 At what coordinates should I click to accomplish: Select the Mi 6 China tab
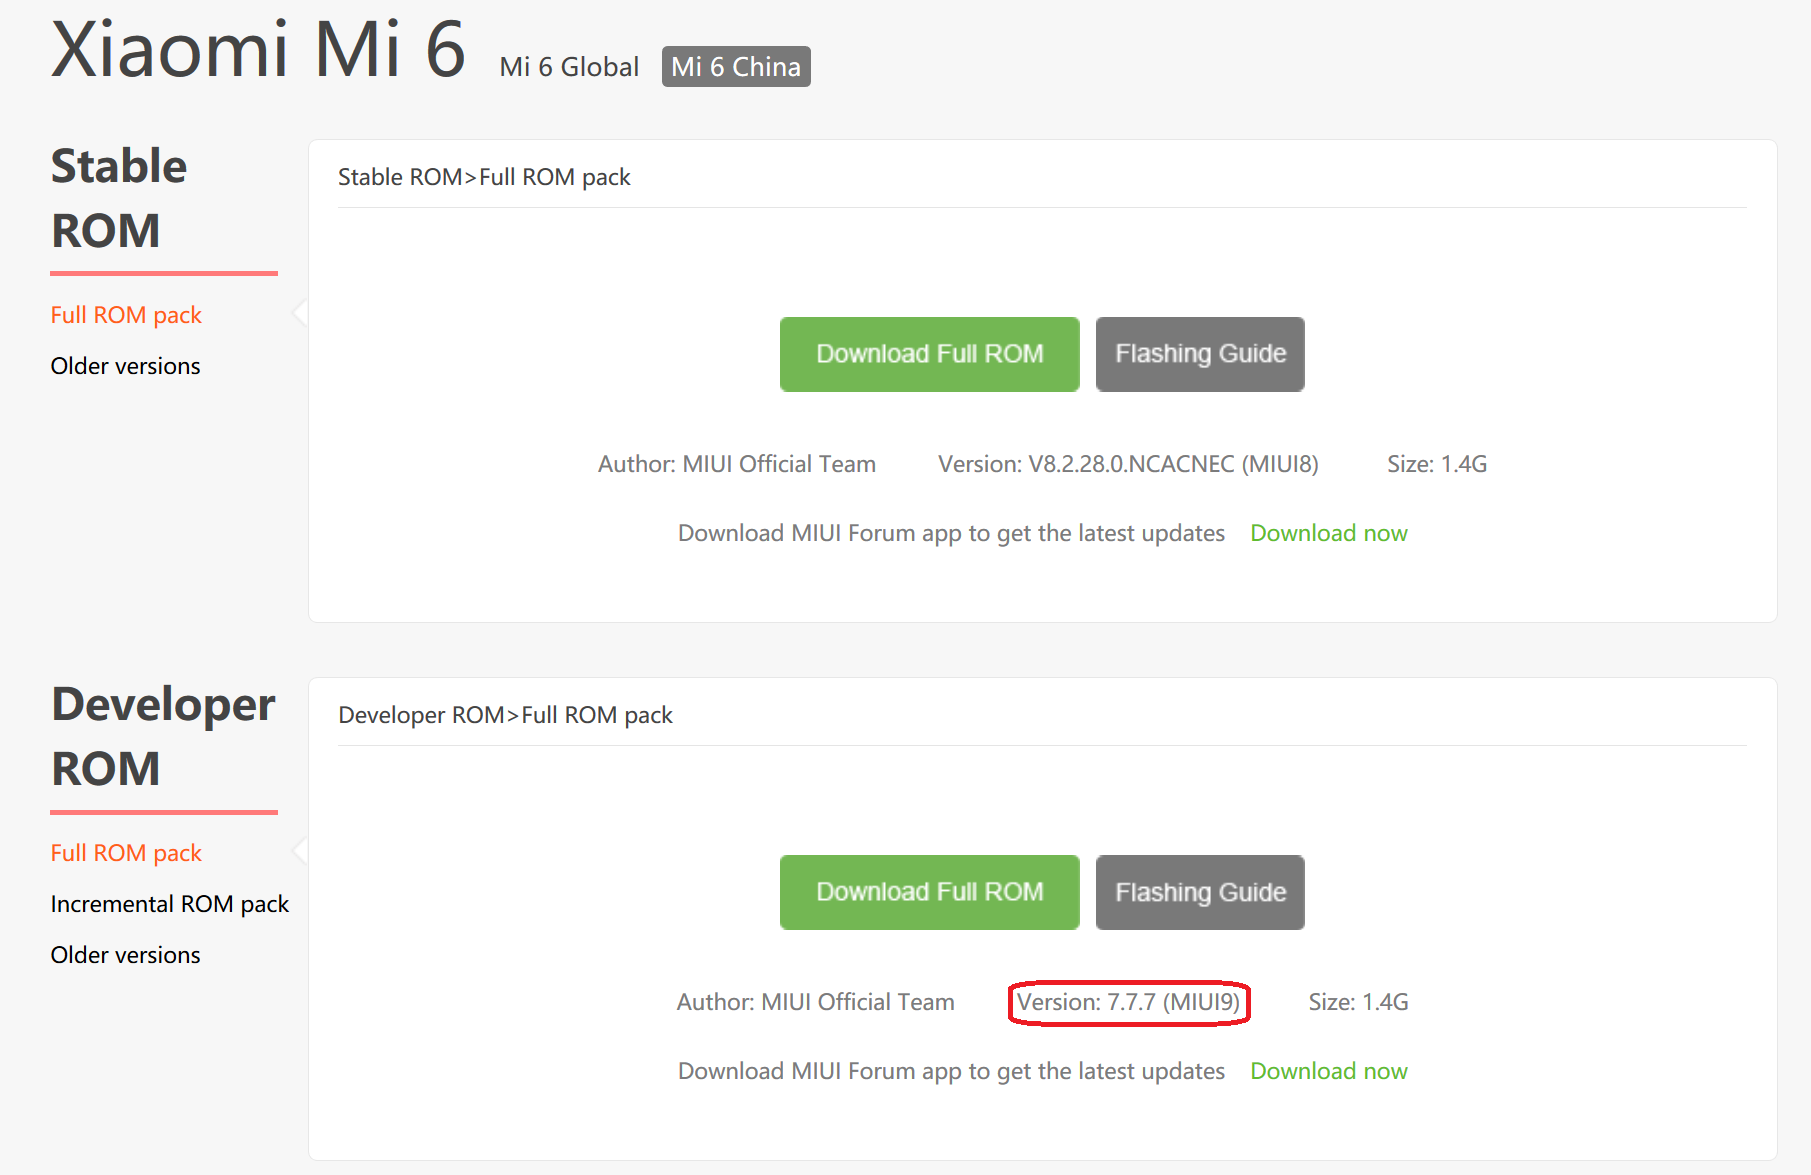point(735,67)
